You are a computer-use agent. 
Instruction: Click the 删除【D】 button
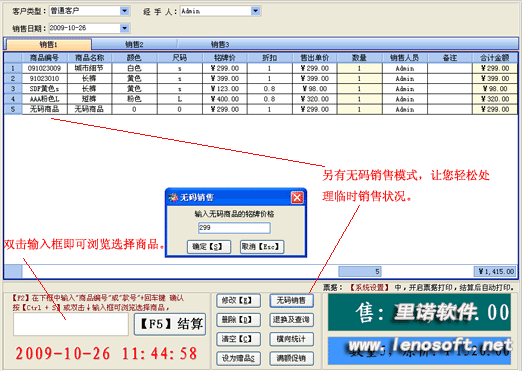pos(238,320)
